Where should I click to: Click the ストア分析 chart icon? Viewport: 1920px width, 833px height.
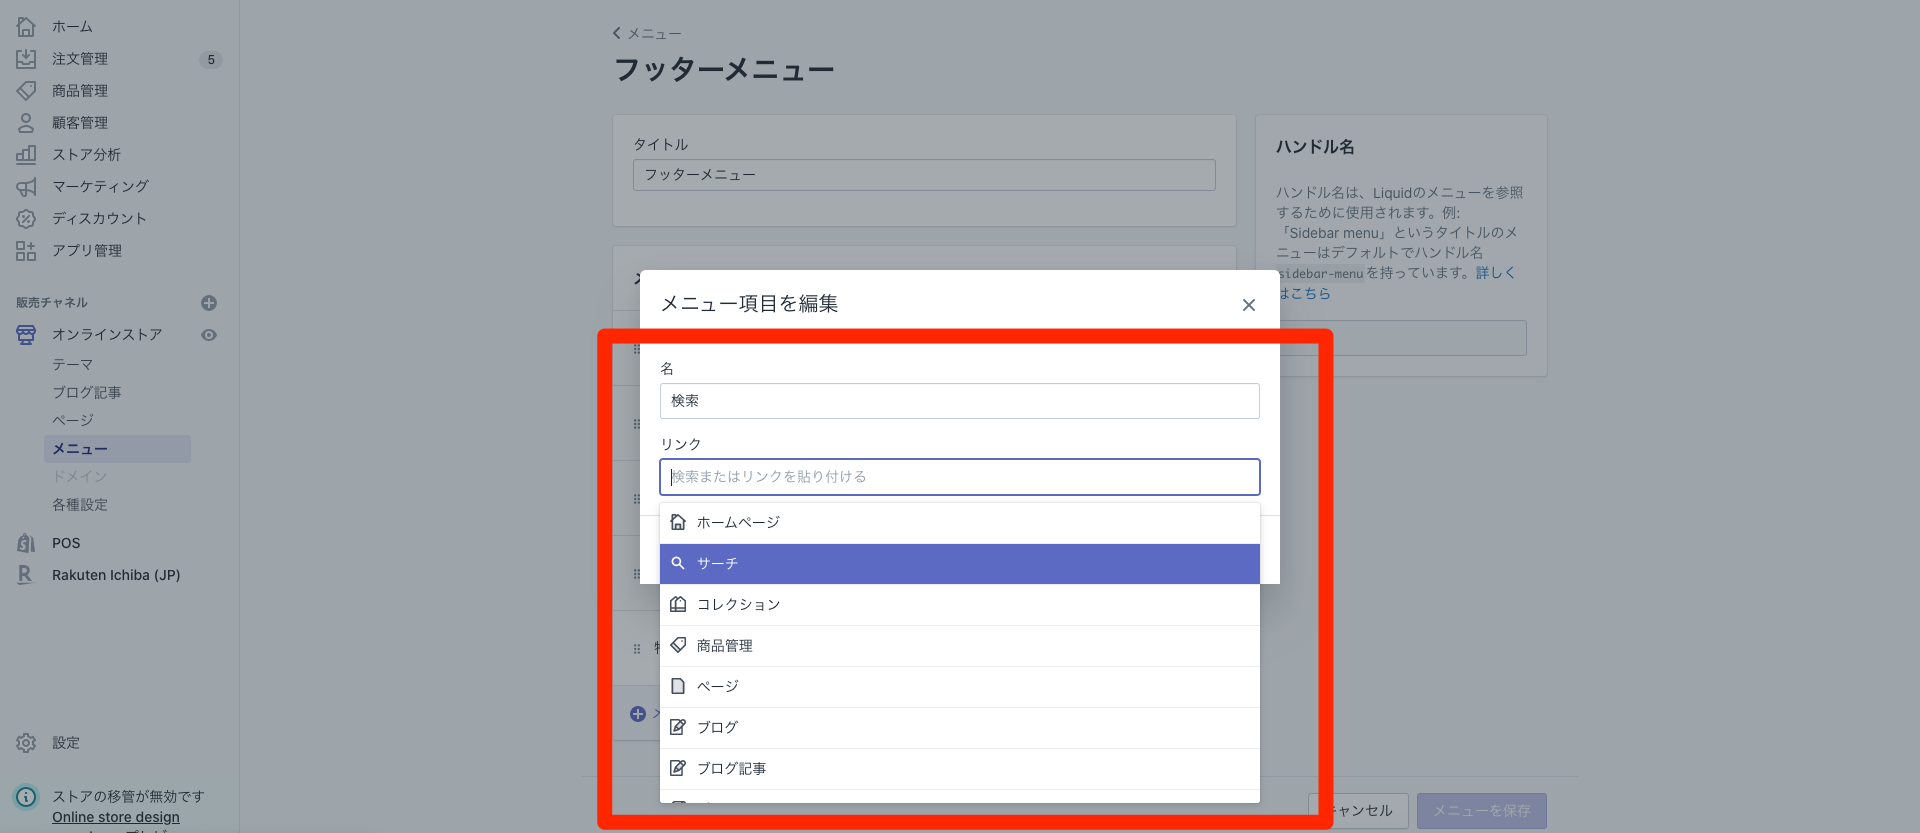tap(26, 155)
